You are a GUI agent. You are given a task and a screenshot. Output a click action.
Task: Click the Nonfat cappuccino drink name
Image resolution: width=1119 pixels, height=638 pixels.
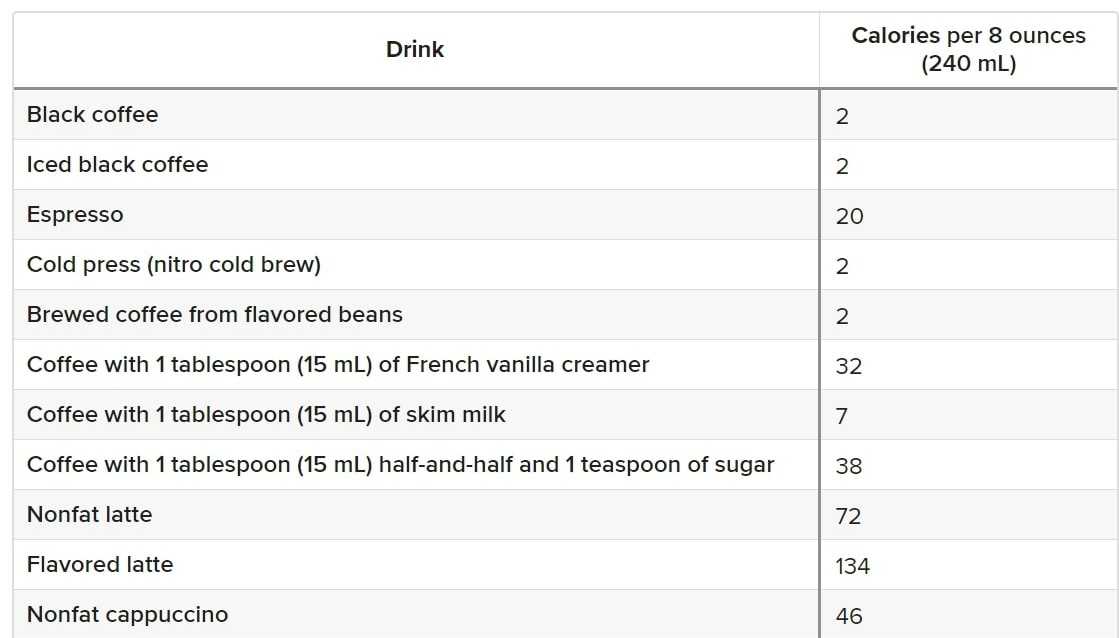coord(127,615)
